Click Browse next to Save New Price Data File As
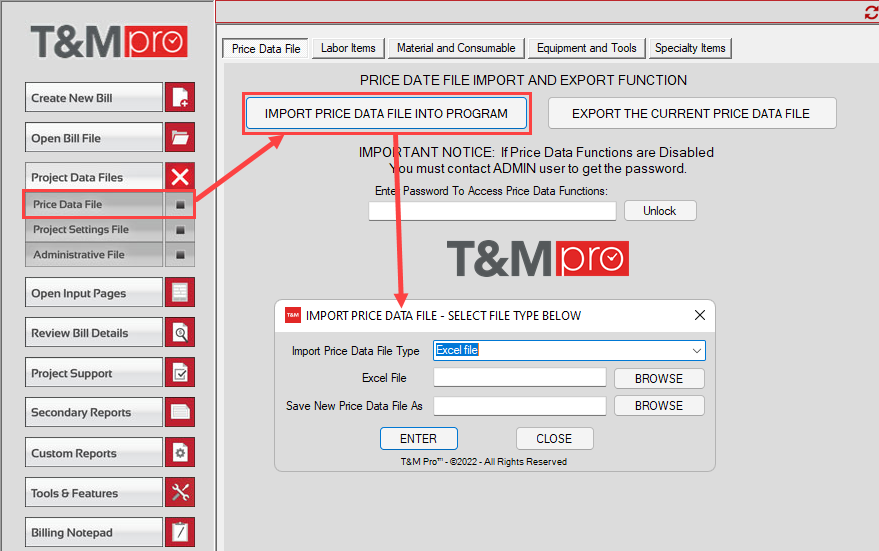 point(659,405)
